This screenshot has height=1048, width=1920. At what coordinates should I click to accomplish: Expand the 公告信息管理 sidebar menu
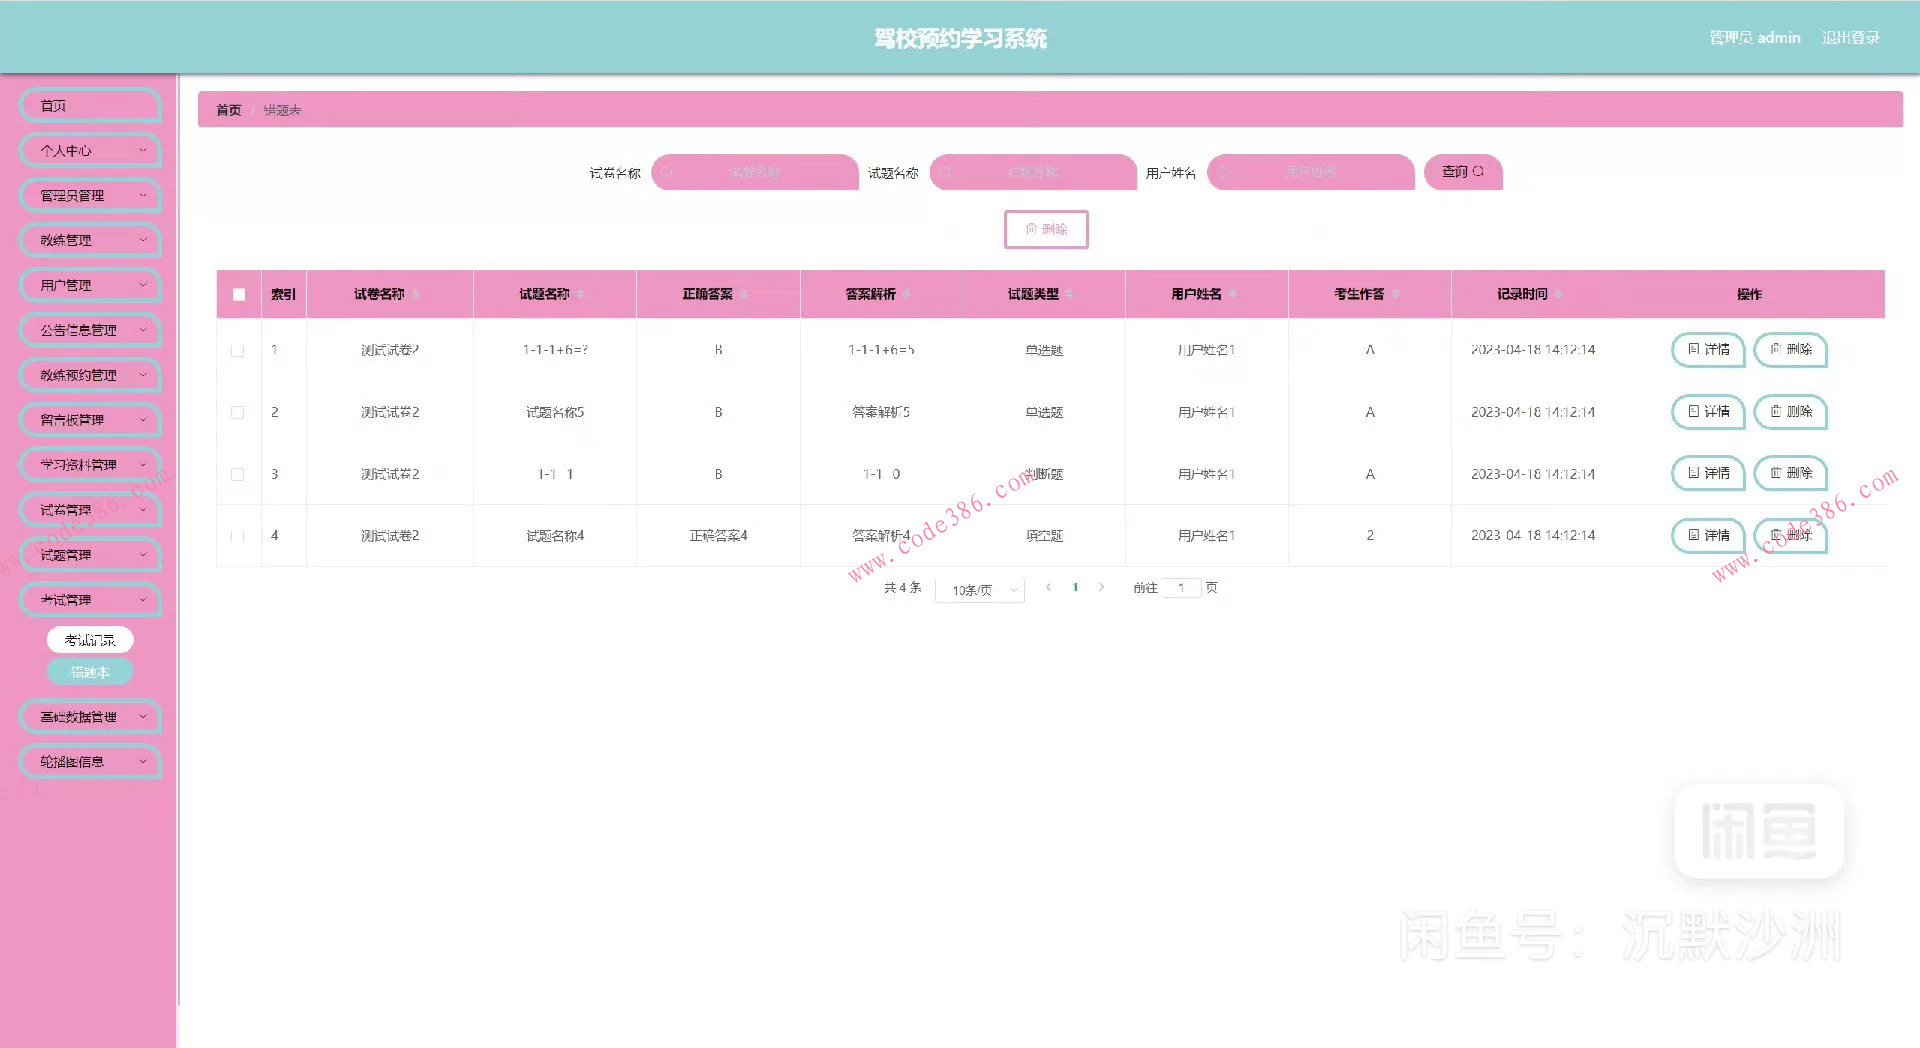(90, 330)
